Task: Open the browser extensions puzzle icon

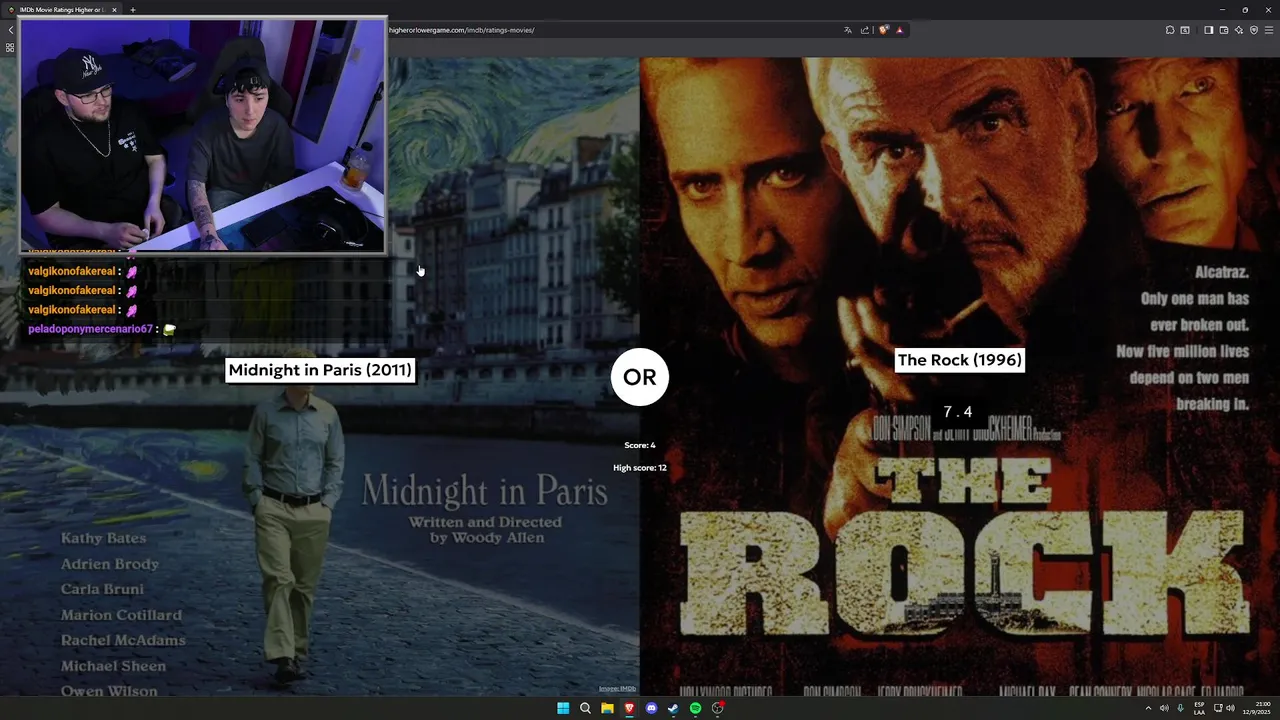Action: tap(1170, 30)
